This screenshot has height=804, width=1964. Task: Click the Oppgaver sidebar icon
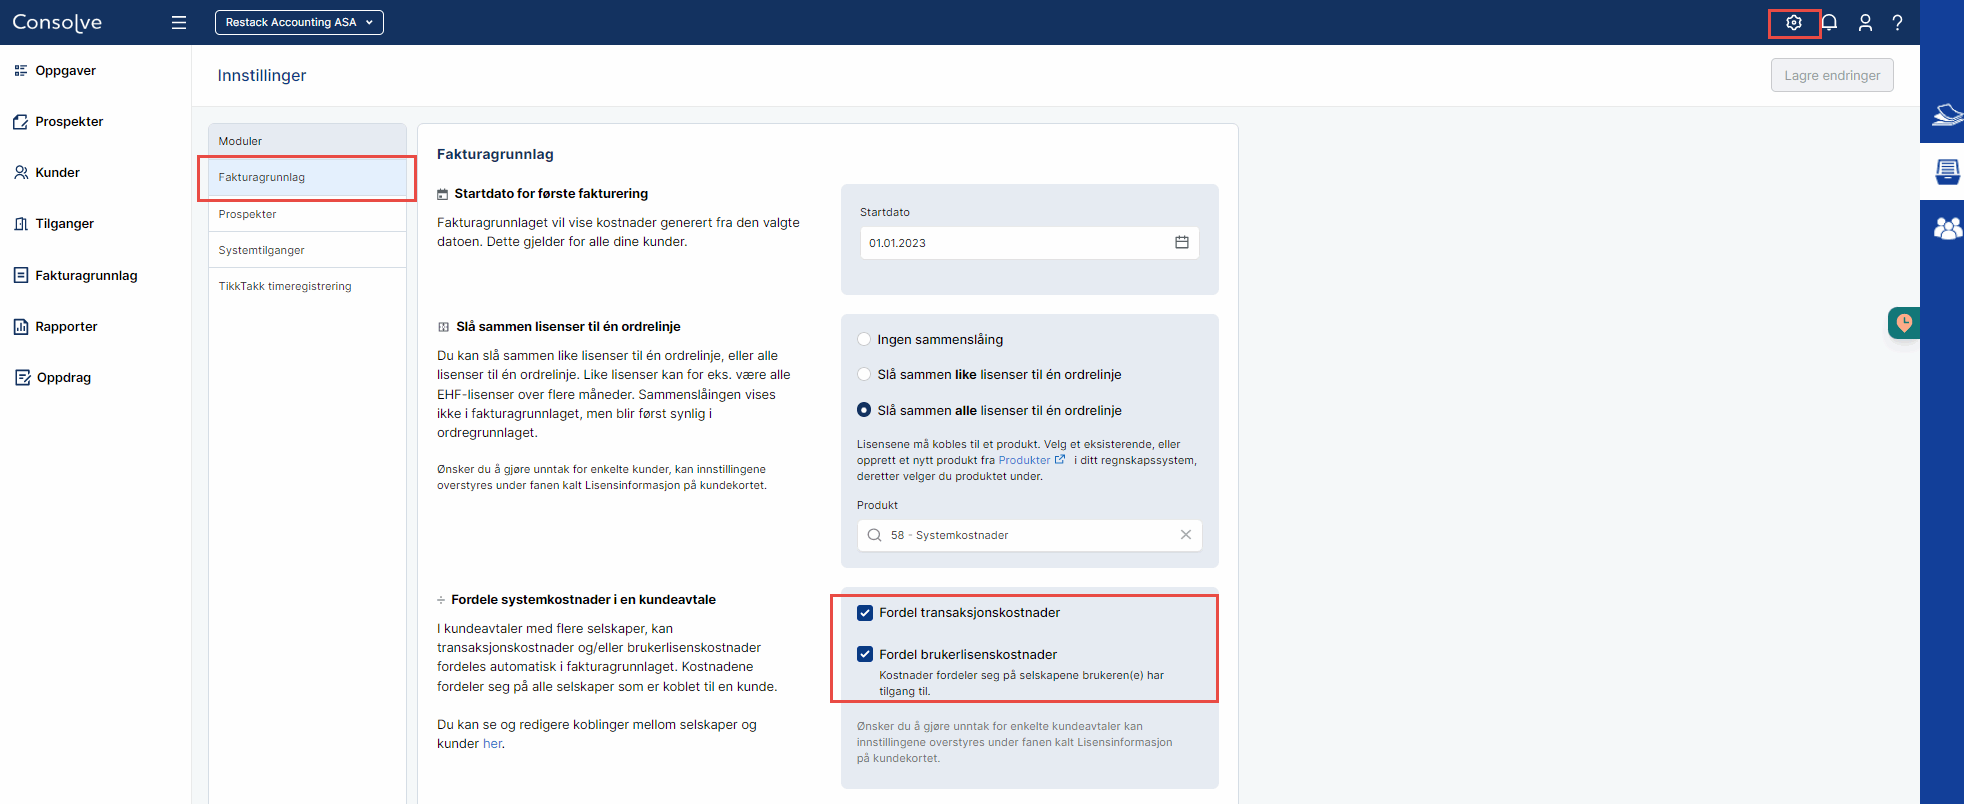(x=20, y=70)
